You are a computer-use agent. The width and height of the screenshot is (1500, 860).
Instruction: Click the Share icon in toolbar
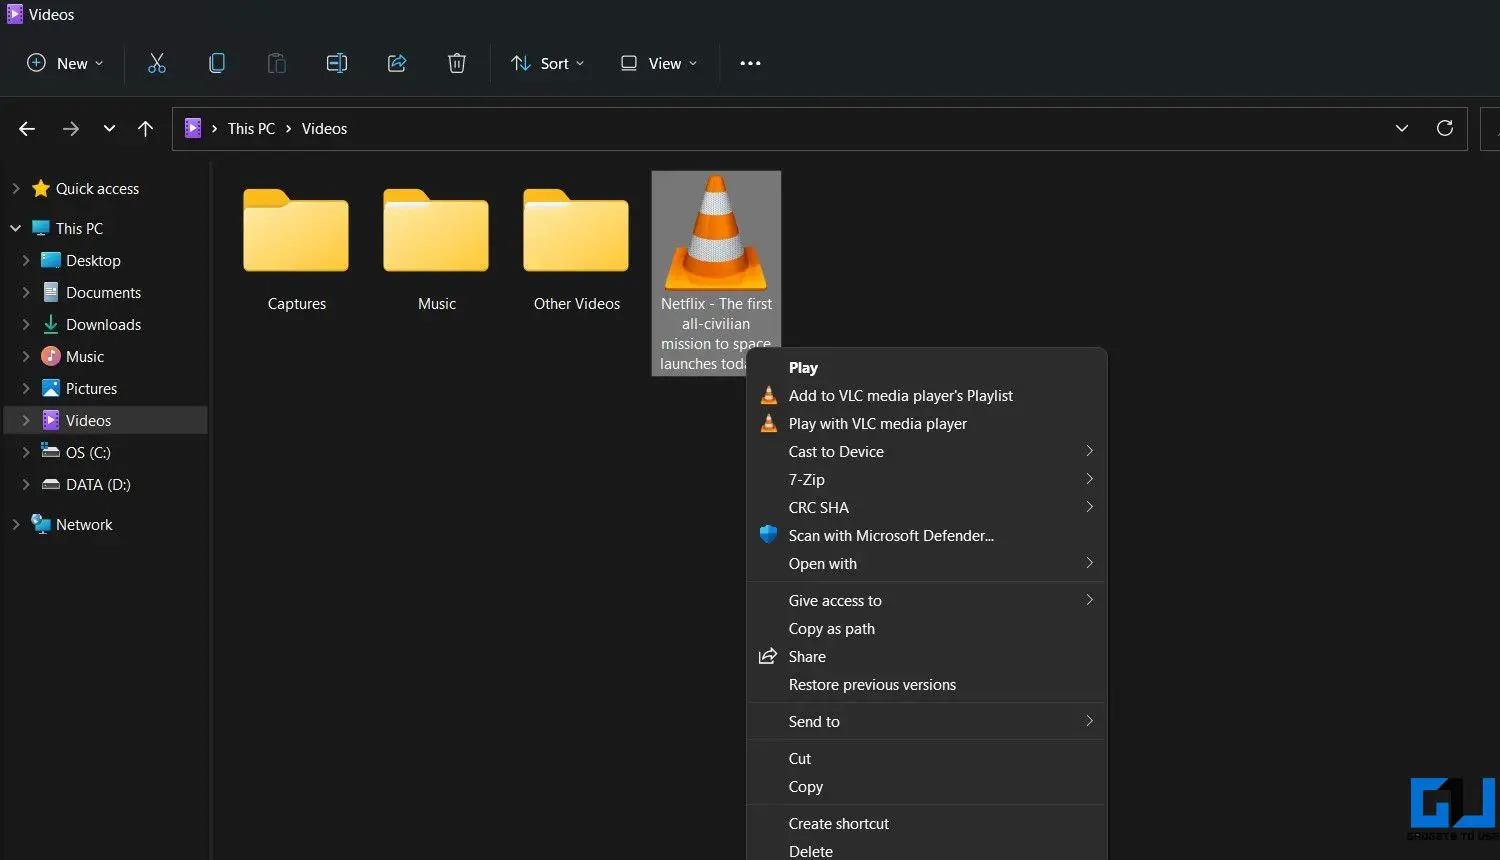[397, 63]
